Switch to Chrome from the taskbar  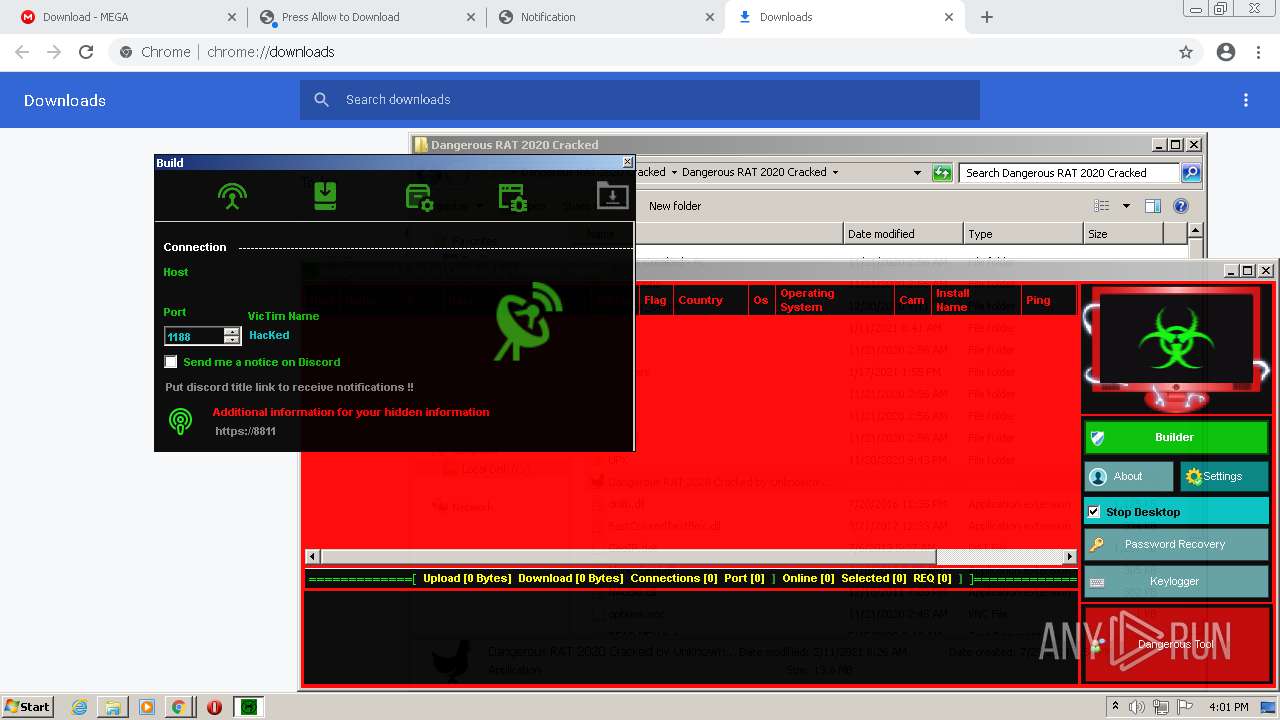pyautogui.click(x=179, y=707)
